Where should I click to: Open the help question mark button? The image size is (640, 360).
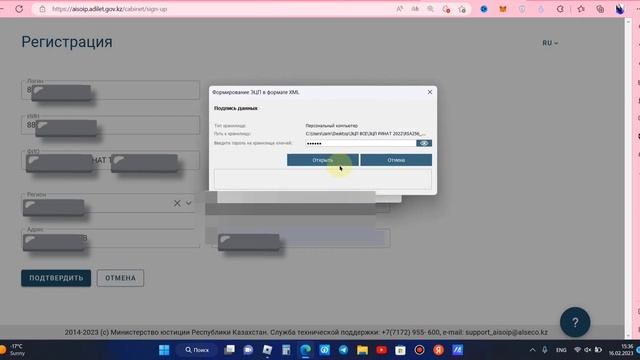click(x=575, y=322)
